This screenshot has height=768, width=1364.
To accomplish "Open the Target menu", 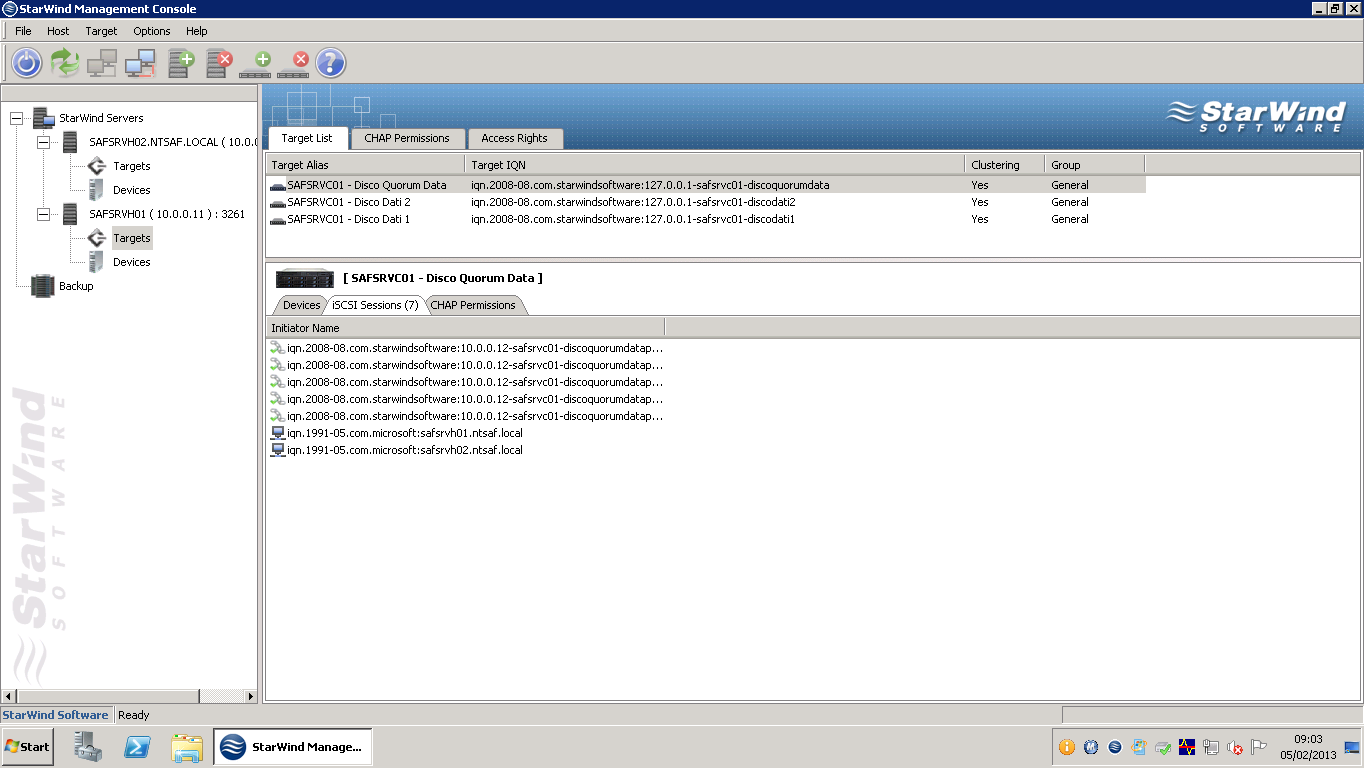I will click(x=101, y=31).
